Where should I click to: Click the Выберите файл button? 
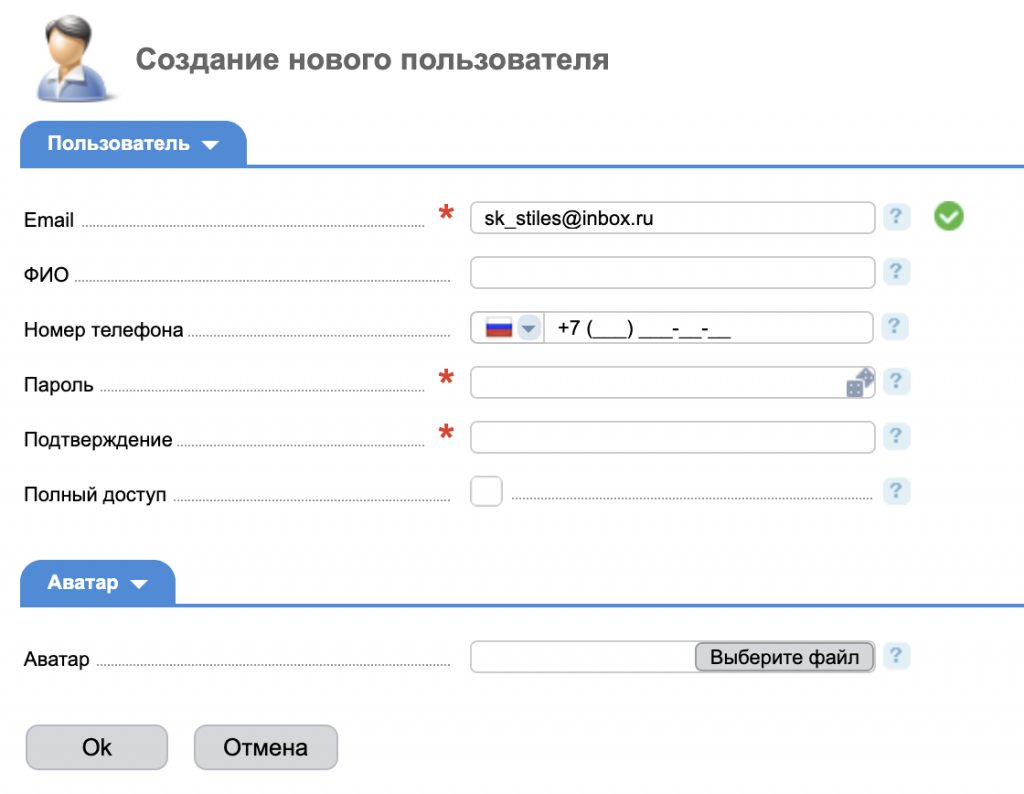pyautogui.click(x=784, y=657)
